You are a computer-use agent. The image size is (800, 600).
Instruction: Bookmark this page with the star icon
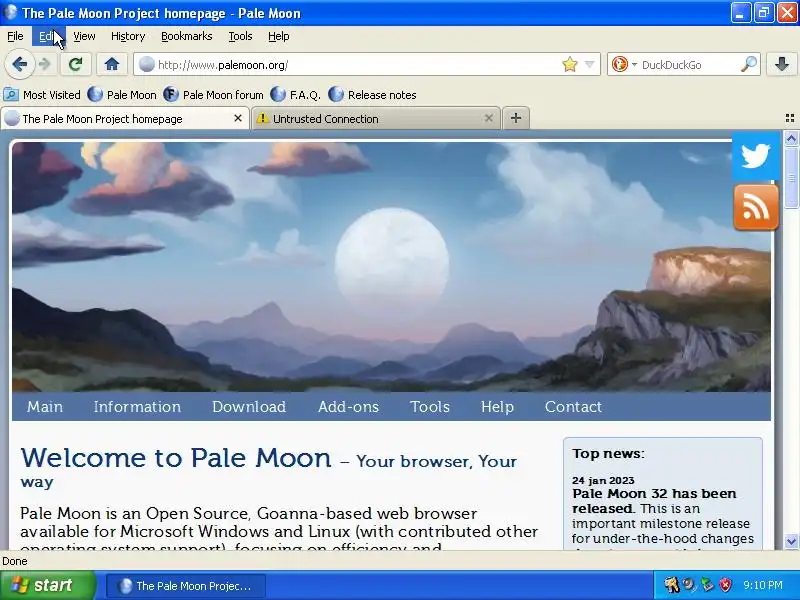[569, 65]
